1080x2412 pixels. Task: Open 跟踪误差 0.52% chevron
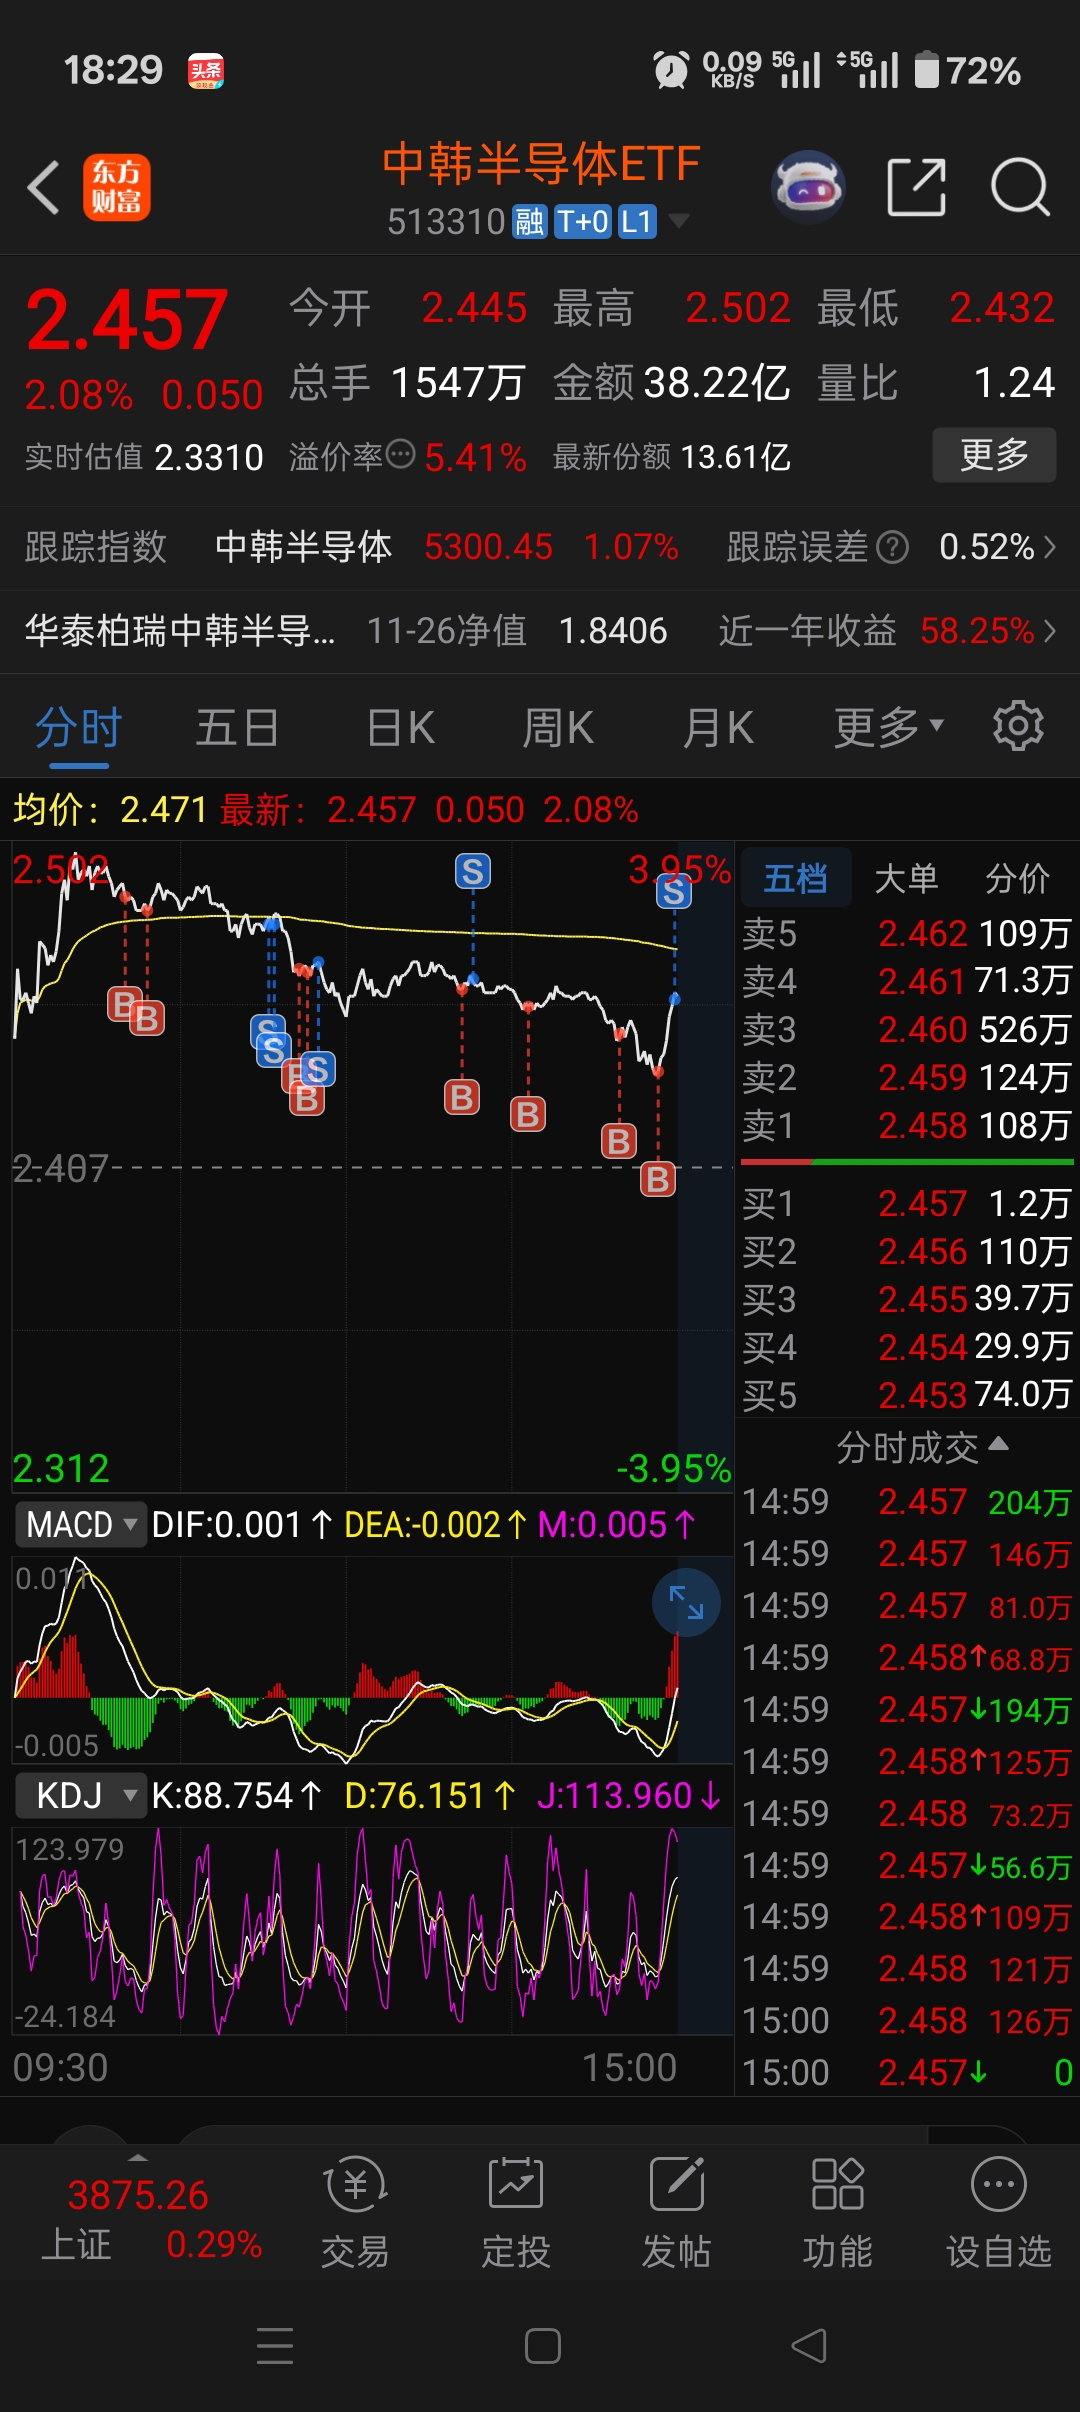pyautogui.click(x=1049, y=547)
